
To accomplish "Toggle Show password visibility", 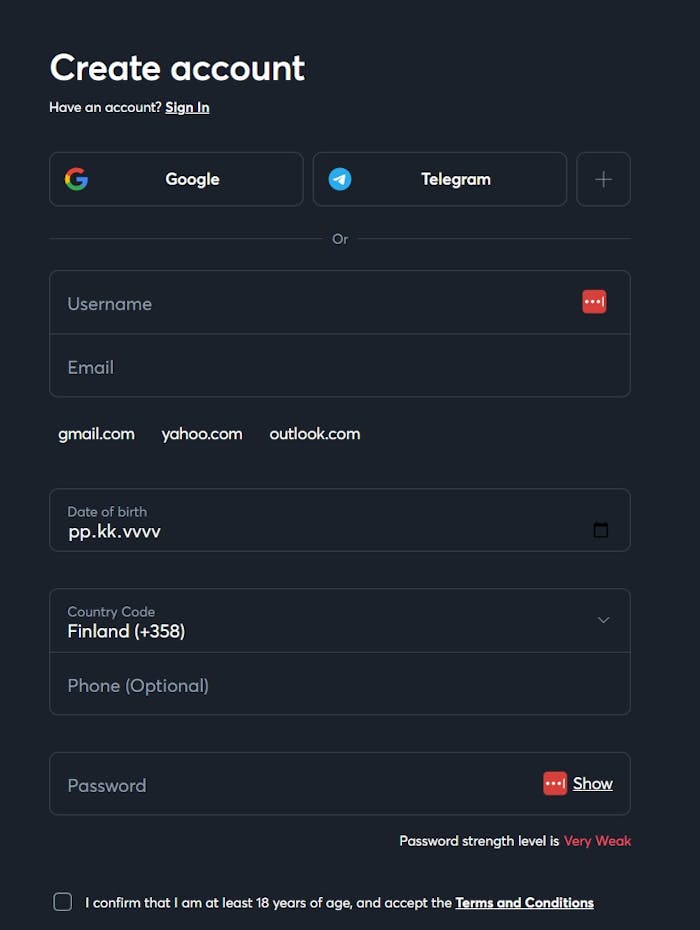I will click(592, 783).
